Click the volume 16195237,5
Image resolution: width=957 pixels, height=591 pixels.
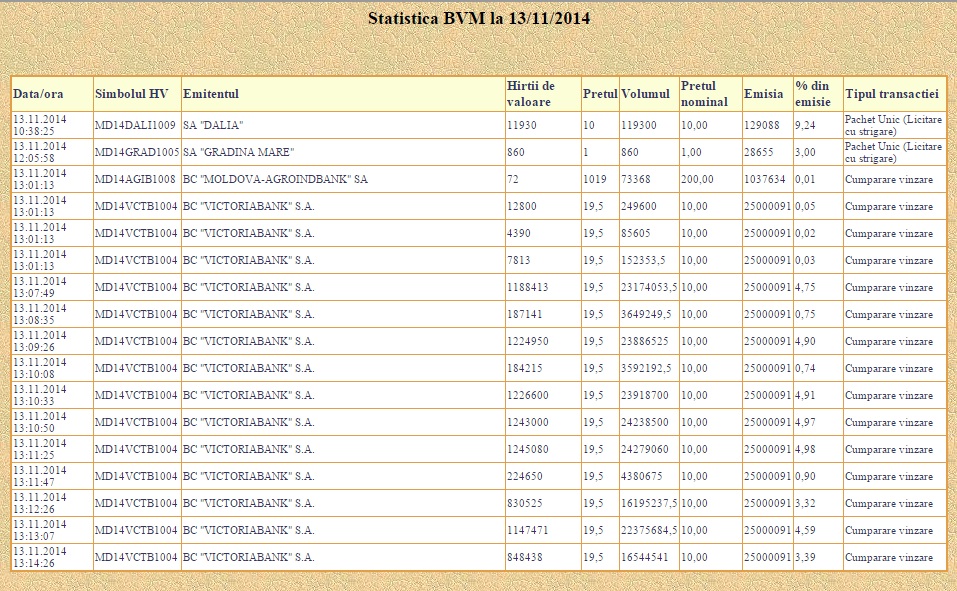click(649, 503)
